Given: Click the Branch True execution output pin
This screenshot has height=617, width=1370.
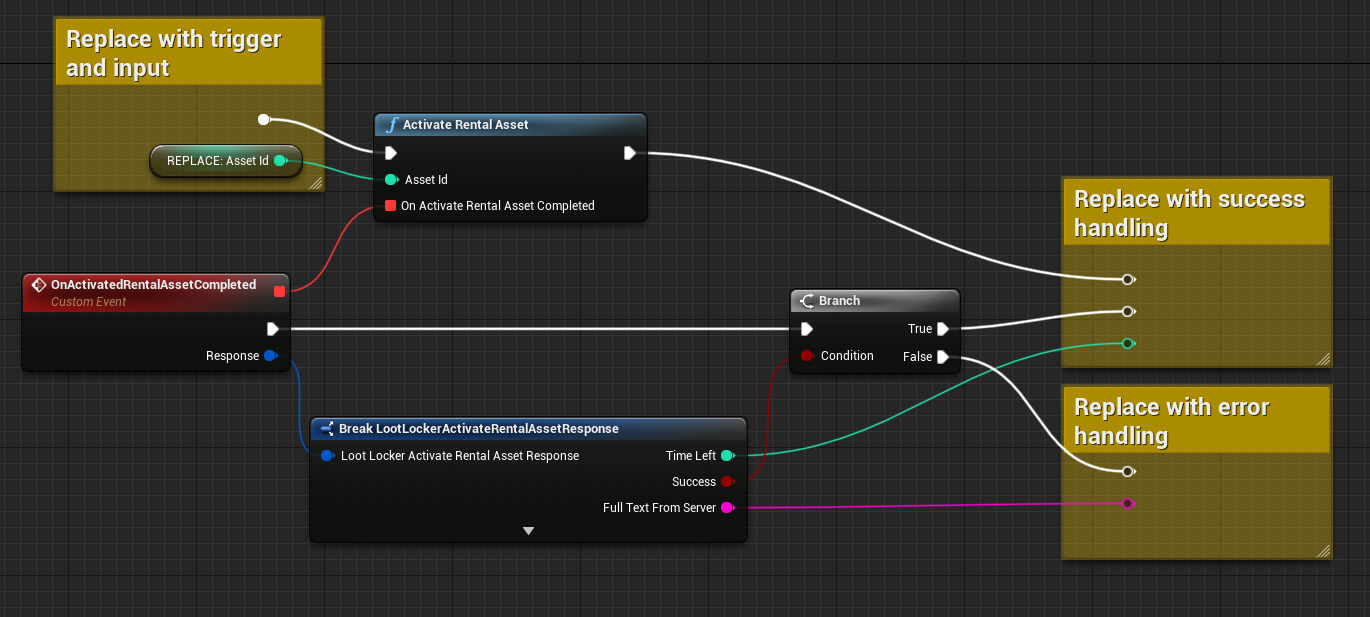Looking at the screenshot, I should 942,329.
